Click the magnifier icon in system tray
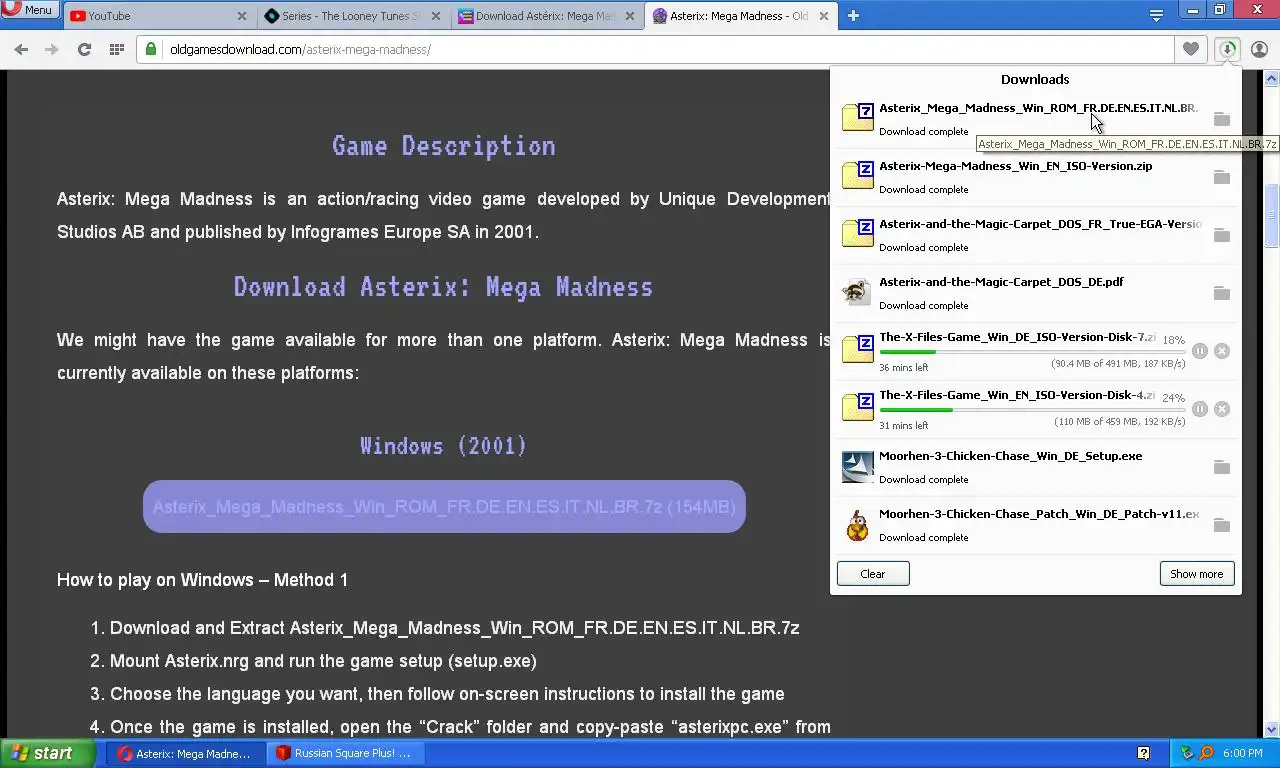Image resolution: width=1280 pixels, height=768 pixels. pos(1206,753)
